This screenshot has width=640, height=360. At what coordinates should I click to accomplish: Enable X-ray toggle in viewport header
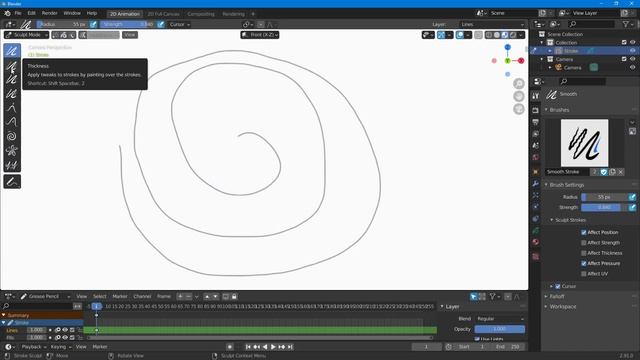478,35
